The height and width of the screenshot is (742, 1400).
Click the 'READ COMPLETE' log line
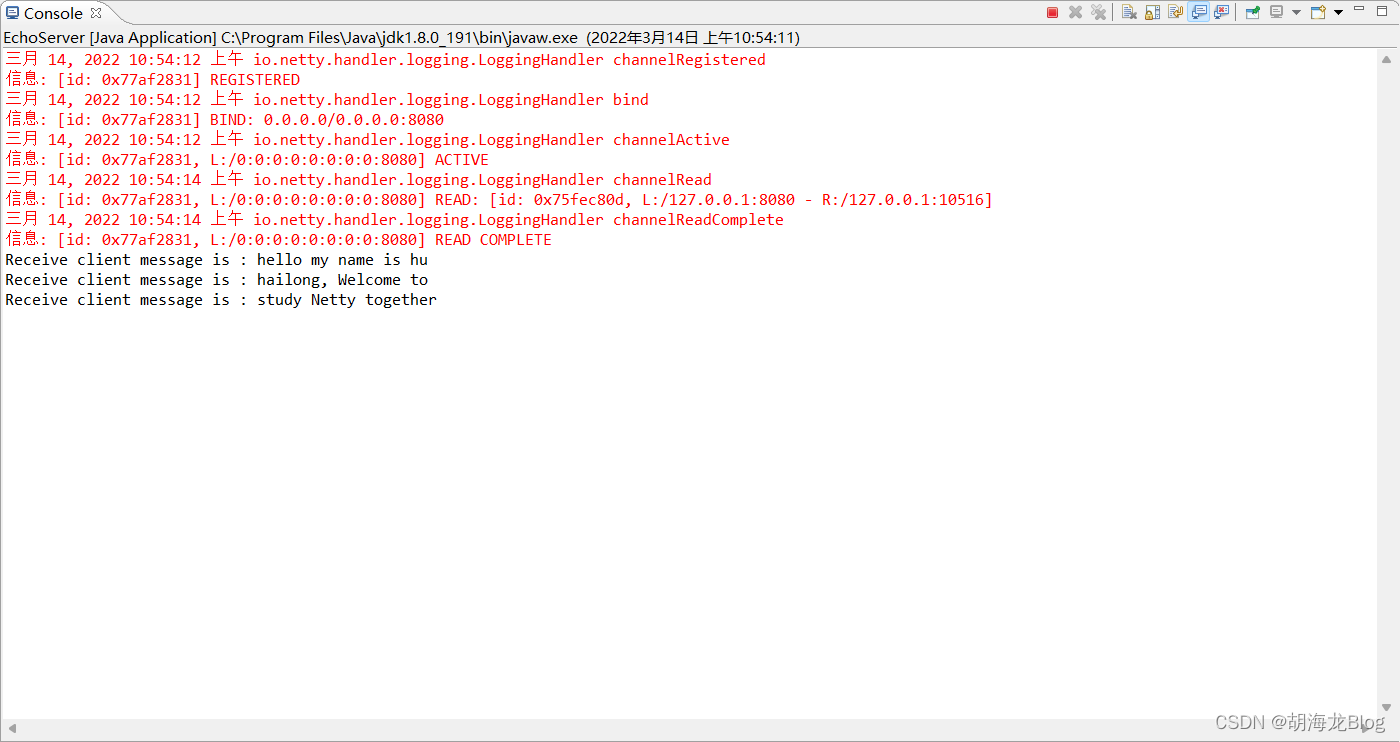(278, 239)
